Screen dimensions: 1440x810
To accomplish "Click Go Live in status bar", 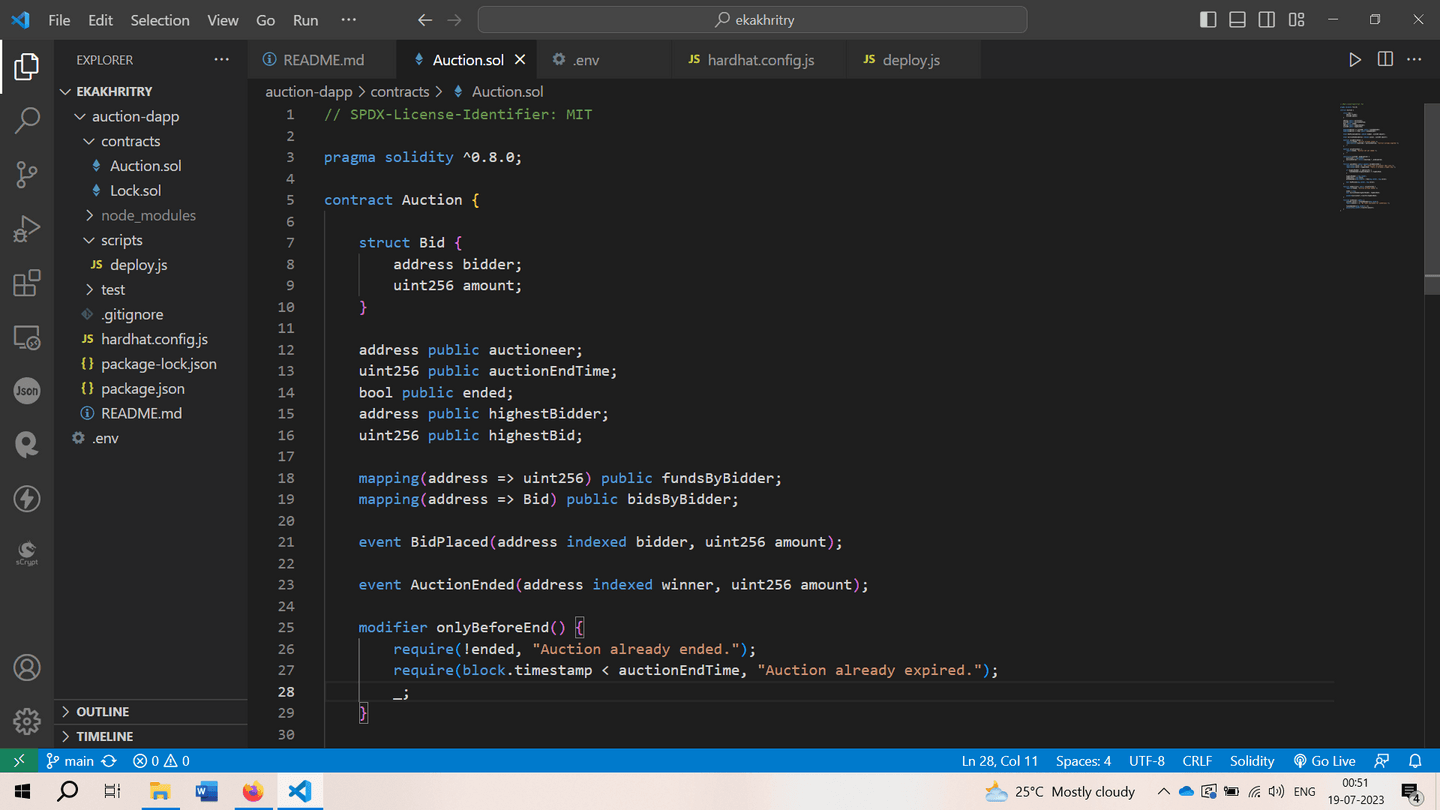I will [1324, 761].
